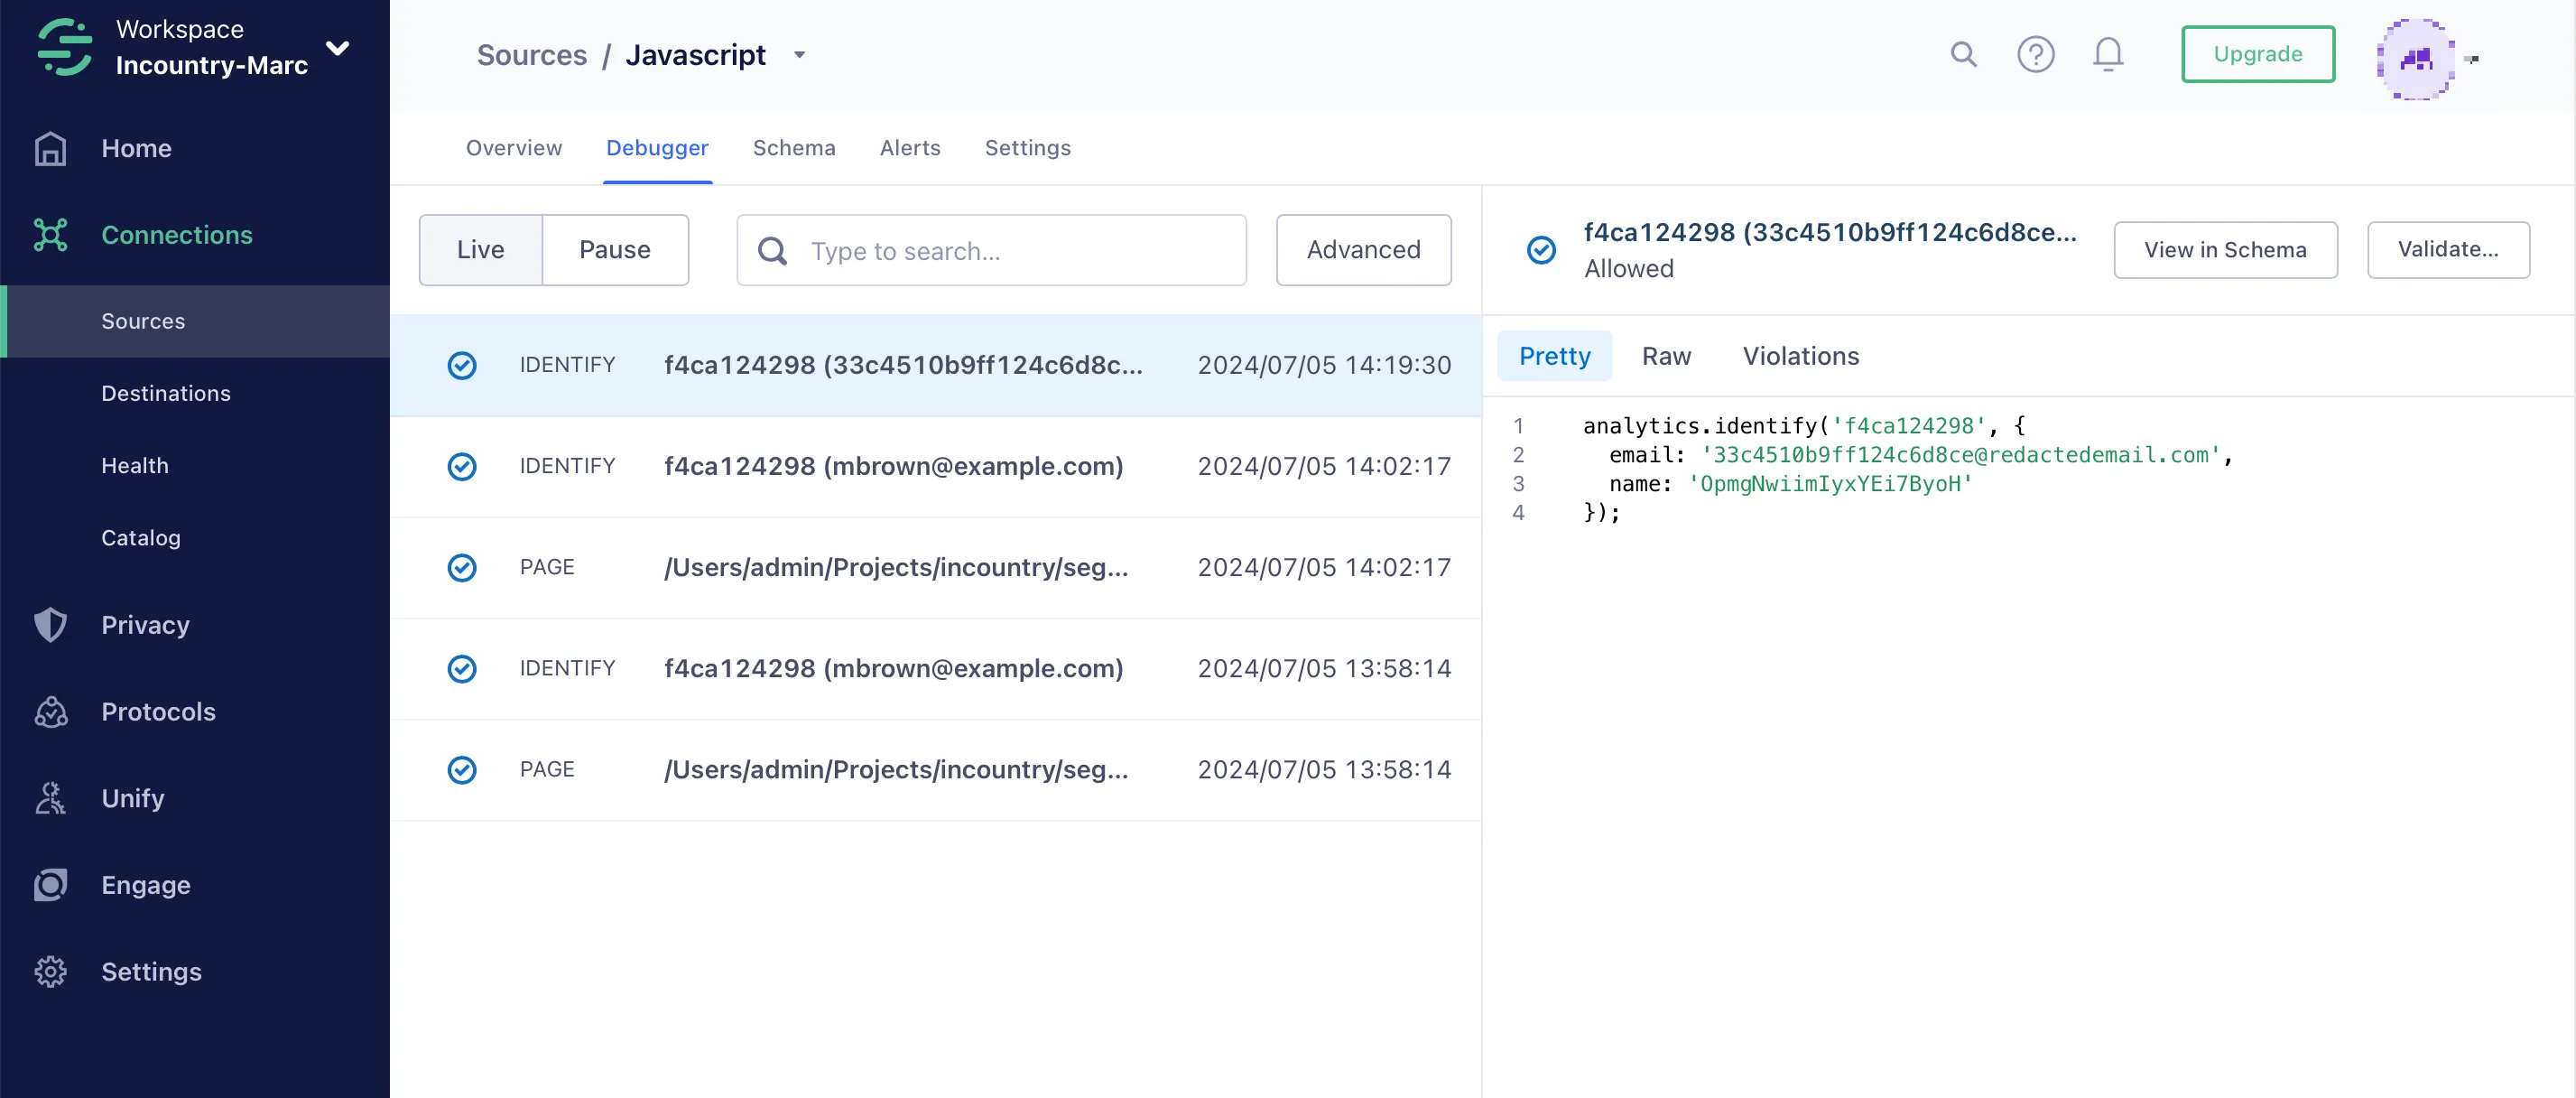Image resolution: width=2576 pixels, height=1098 pixels.
Task: Open the notifications bell
Action: pyautogui.click(x=2107, y=54)
